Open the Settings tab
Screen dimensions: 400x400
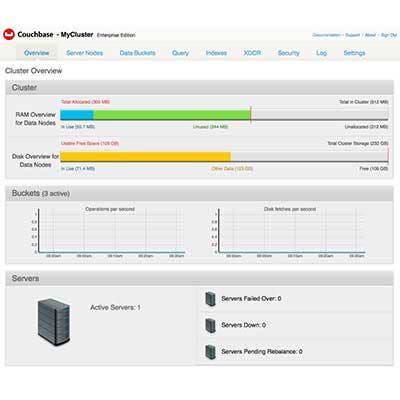[354, 53]
